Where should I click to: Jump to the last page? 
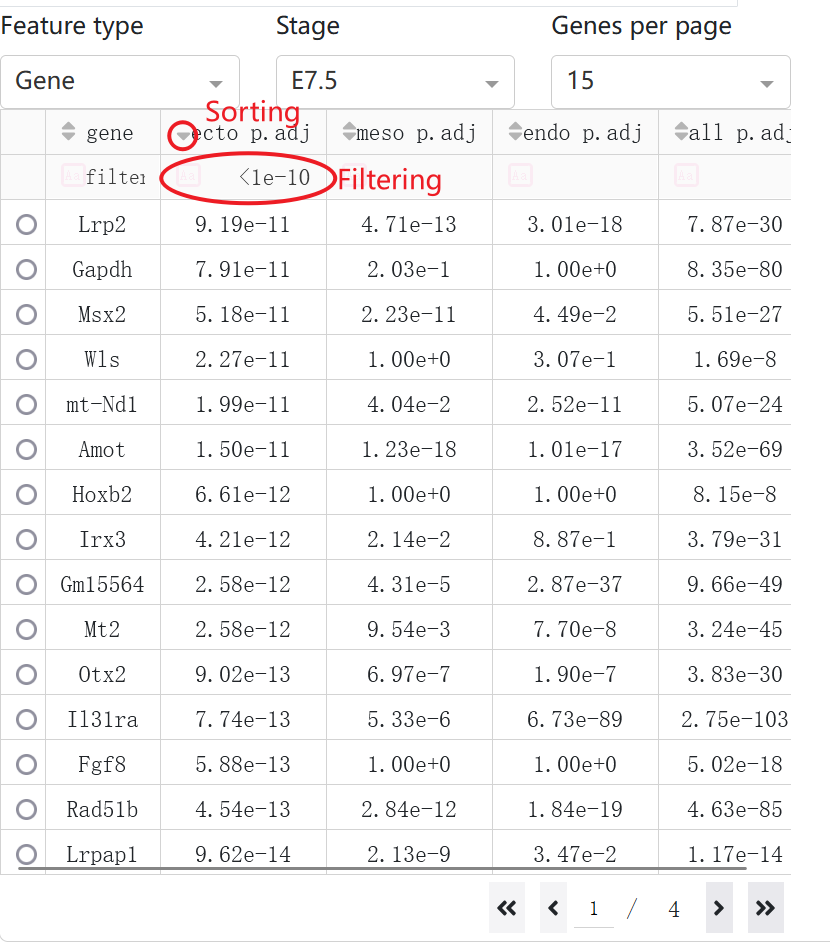click(765, 908)
